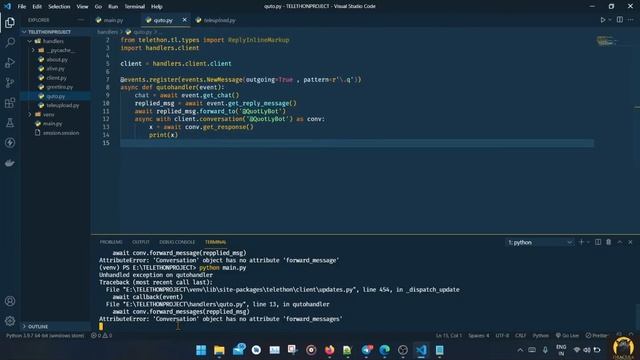Run Python file with play button
Viewport: 640px width, 360px height.
tap(602, 20)
